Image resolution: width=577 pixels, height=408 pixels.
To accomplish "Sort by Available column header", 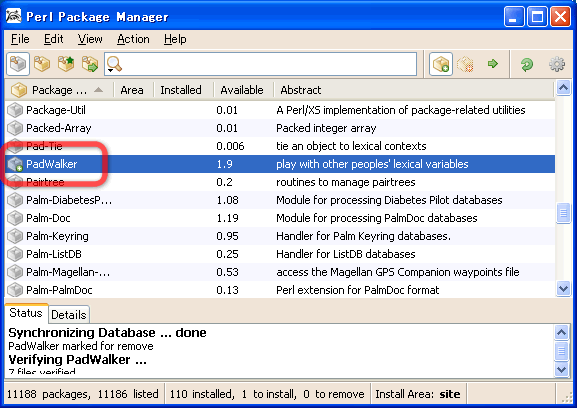I will pyautogui.click(x=242, y=90).
